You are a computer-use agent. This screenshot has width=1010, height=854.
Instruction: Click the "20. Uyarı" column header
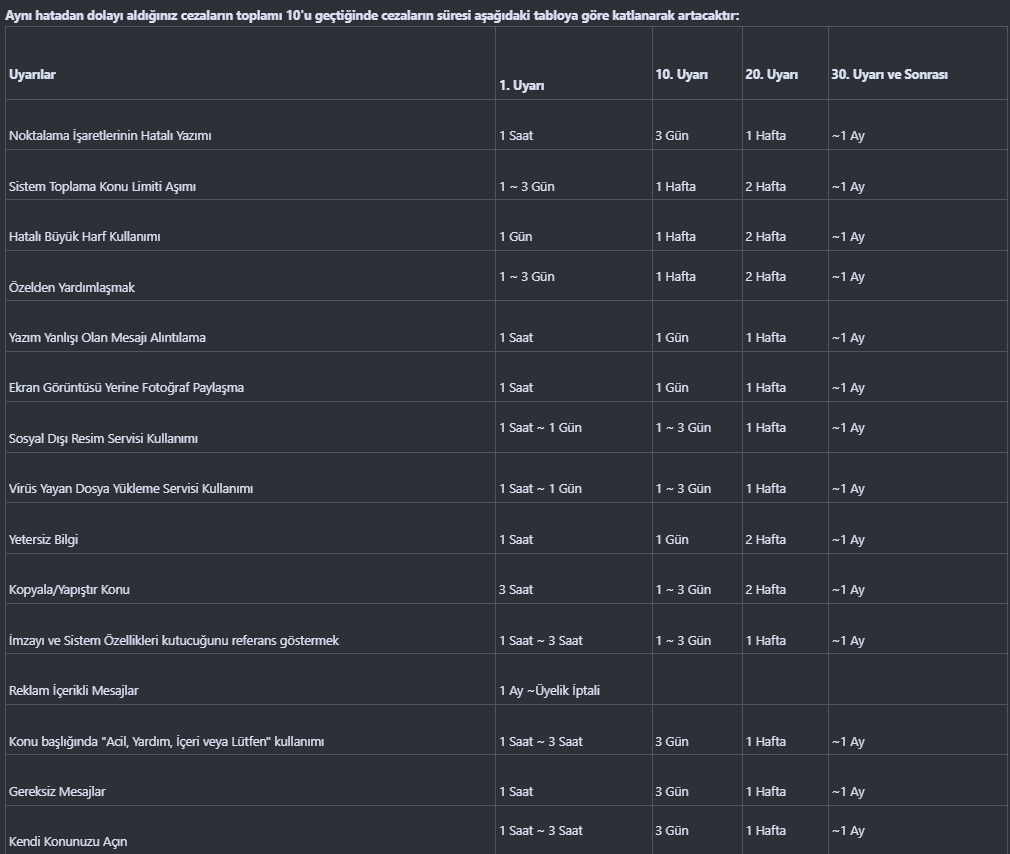[x=771, y=75]
